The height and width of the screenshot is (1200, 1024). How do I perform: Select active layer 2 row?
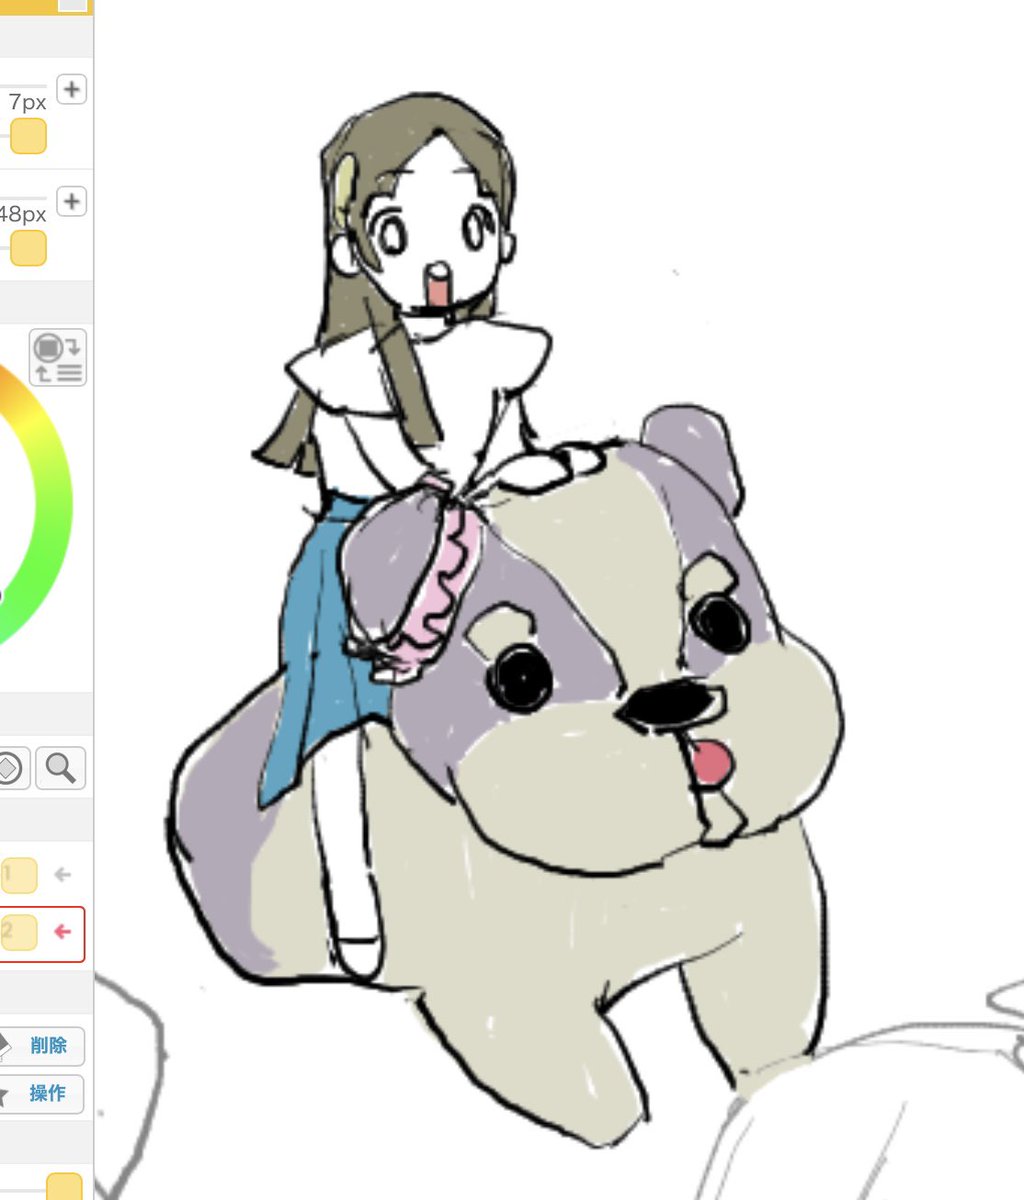click(42, 934)
